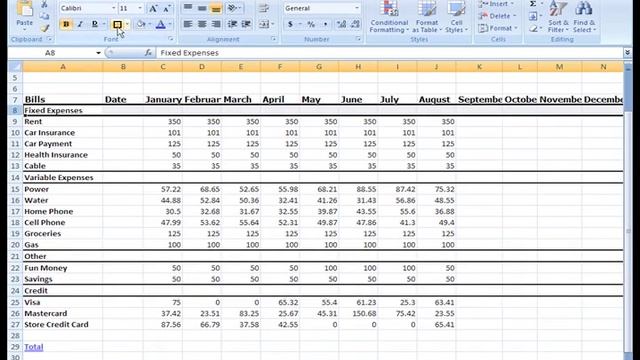This screenshot has height=360, width=640.
Task: Toggle Italic formatting
Action: 80,24
